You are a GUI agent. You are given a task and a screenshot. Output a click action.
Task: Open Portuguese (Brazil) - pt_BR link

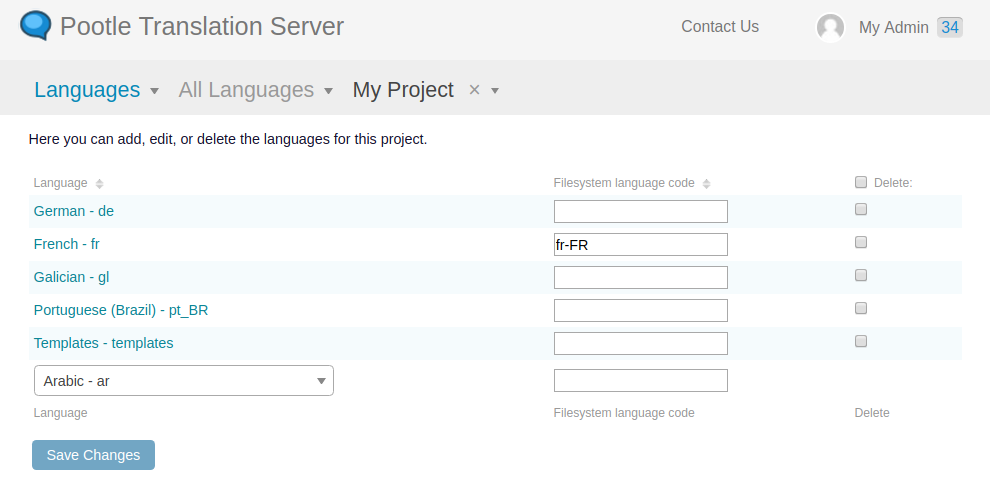pos(121,310)
